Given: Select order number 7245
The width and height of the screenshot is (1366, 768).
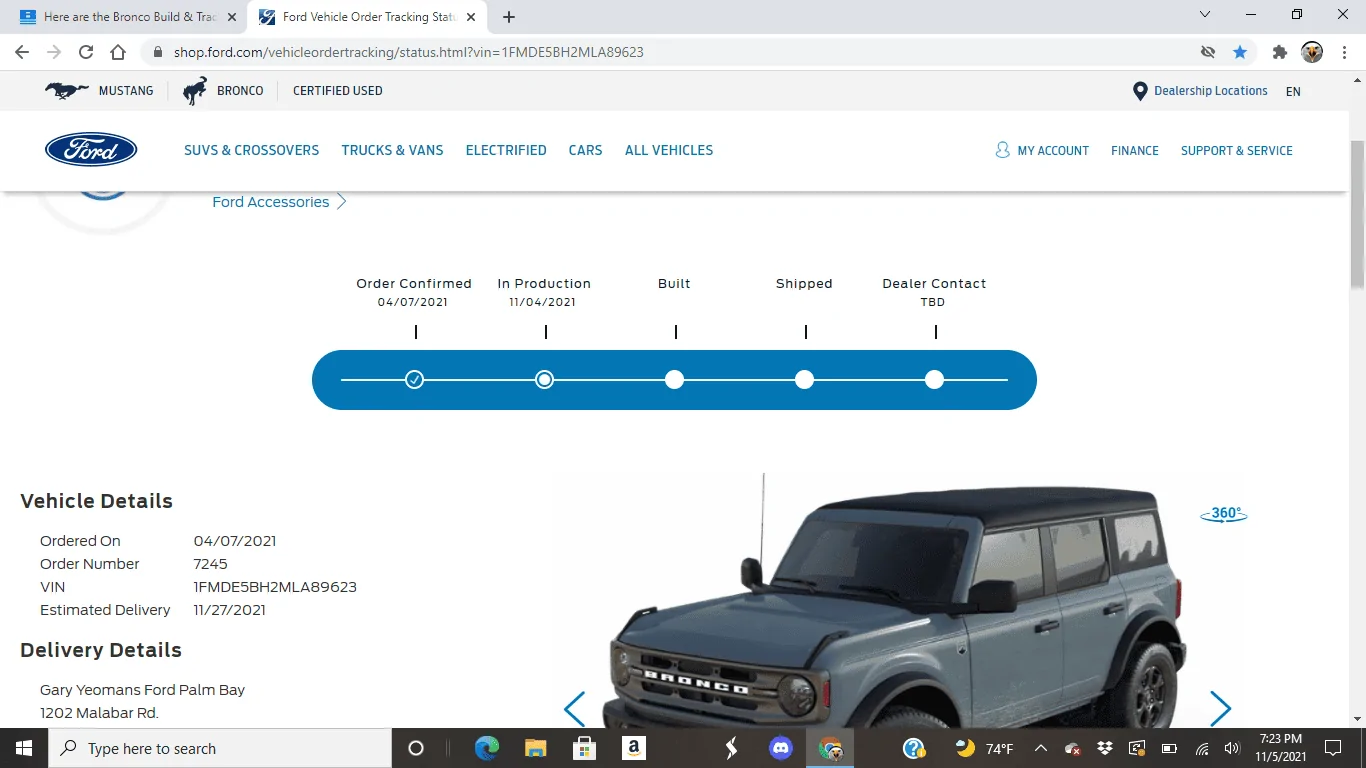Looking at the screenshot, I should (x=211, y=564).
